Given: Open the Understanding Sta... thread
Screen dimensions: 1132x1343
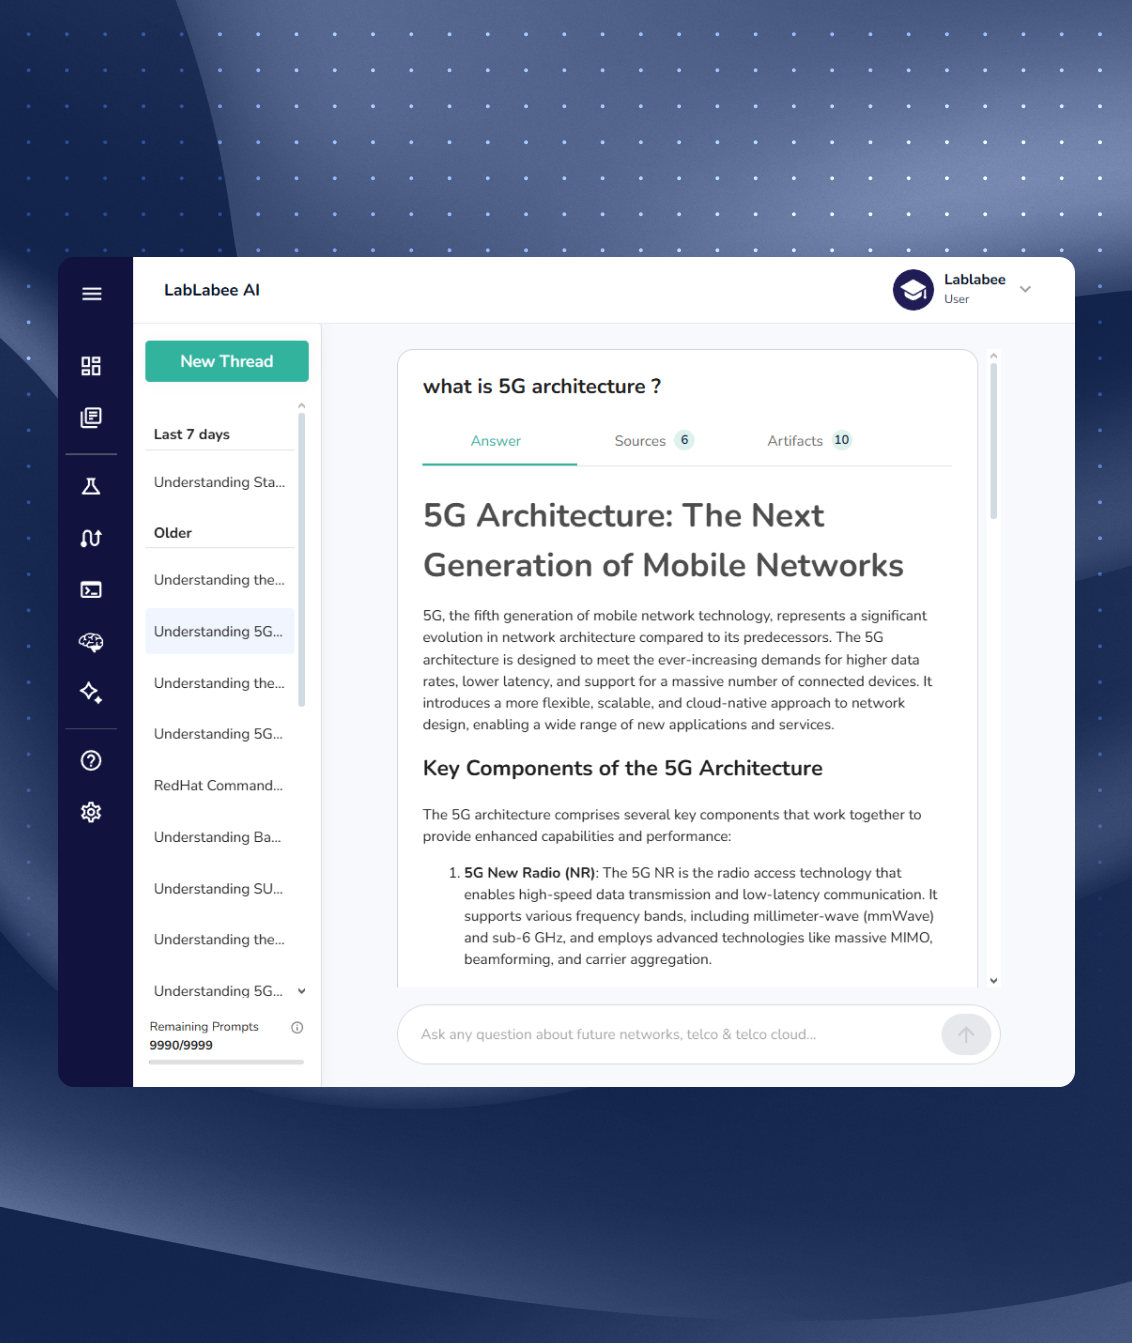Looking at the screenshot, I should [220, 482].
